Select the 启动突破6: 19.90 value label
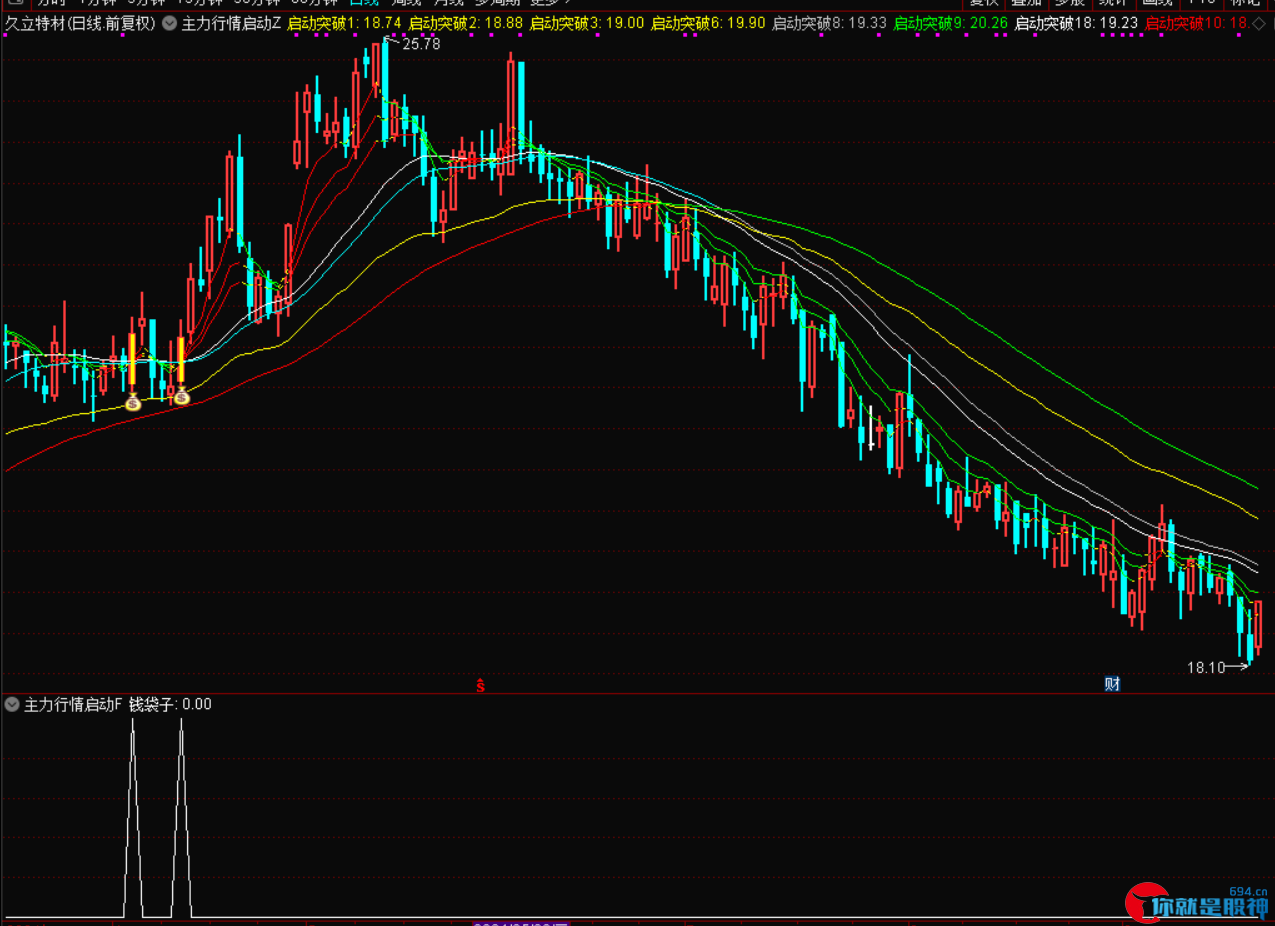Image resolution: width=1275 pixels, height=926 pixels. [708, 24]
